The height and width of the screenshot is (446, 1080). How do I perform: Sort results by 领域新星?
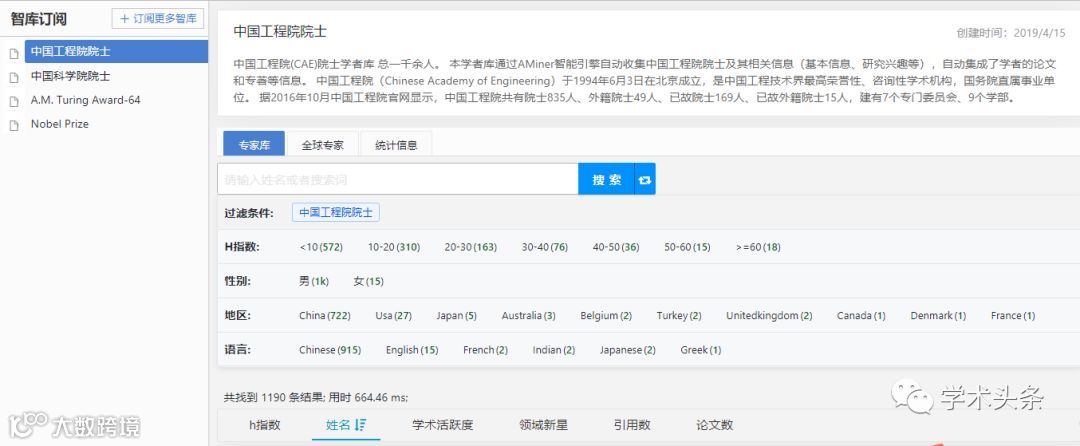(543, 425)
